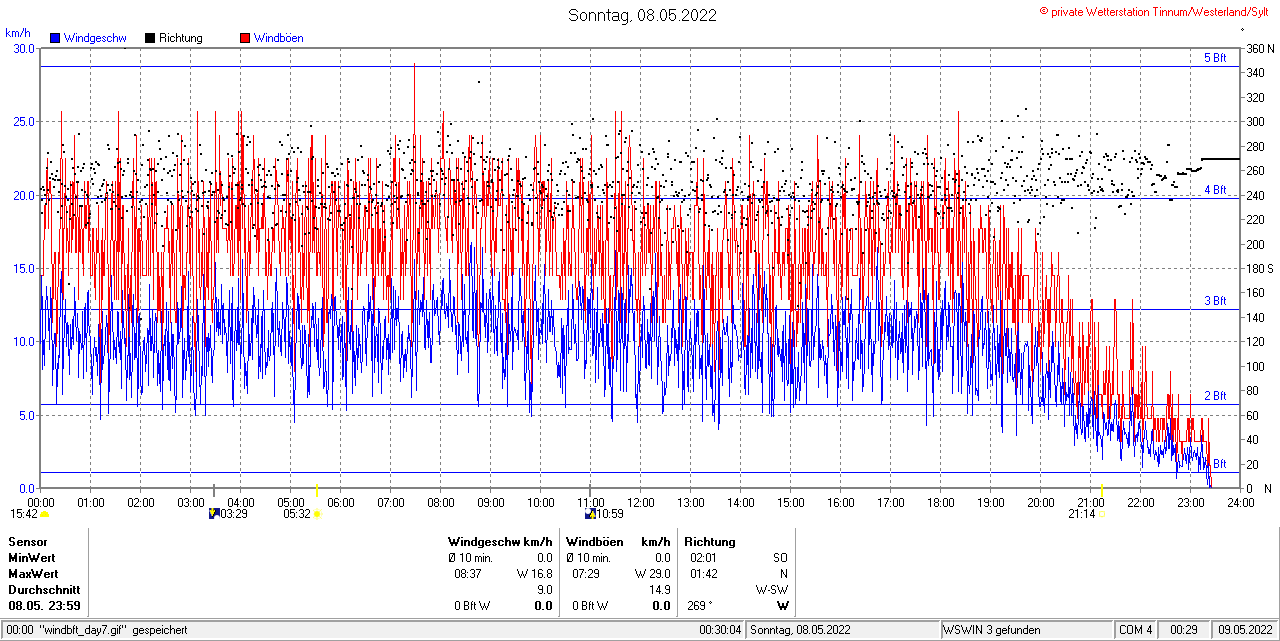The image size is (1280, 641).
Task: Click the blue Windgeschw legend swatch
Action: point(55,38)
